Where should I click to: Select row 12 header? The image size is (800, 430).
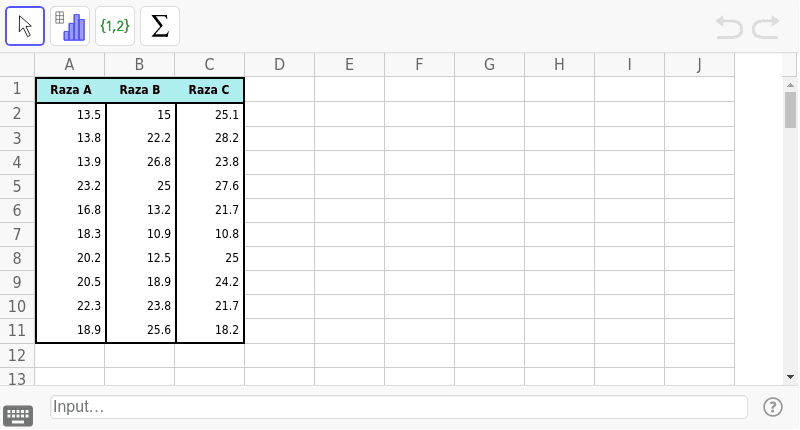17,356
